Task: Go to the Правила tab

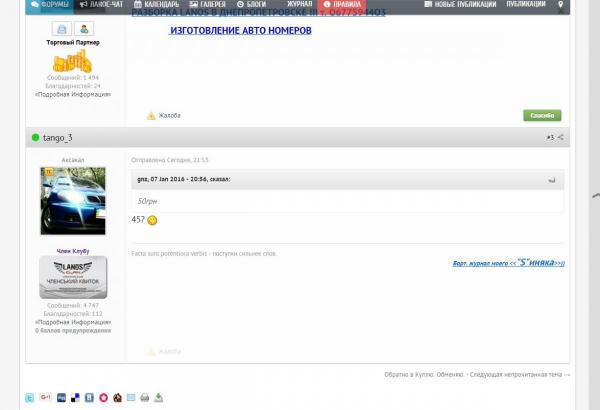Action: click(x=339, y=5)
